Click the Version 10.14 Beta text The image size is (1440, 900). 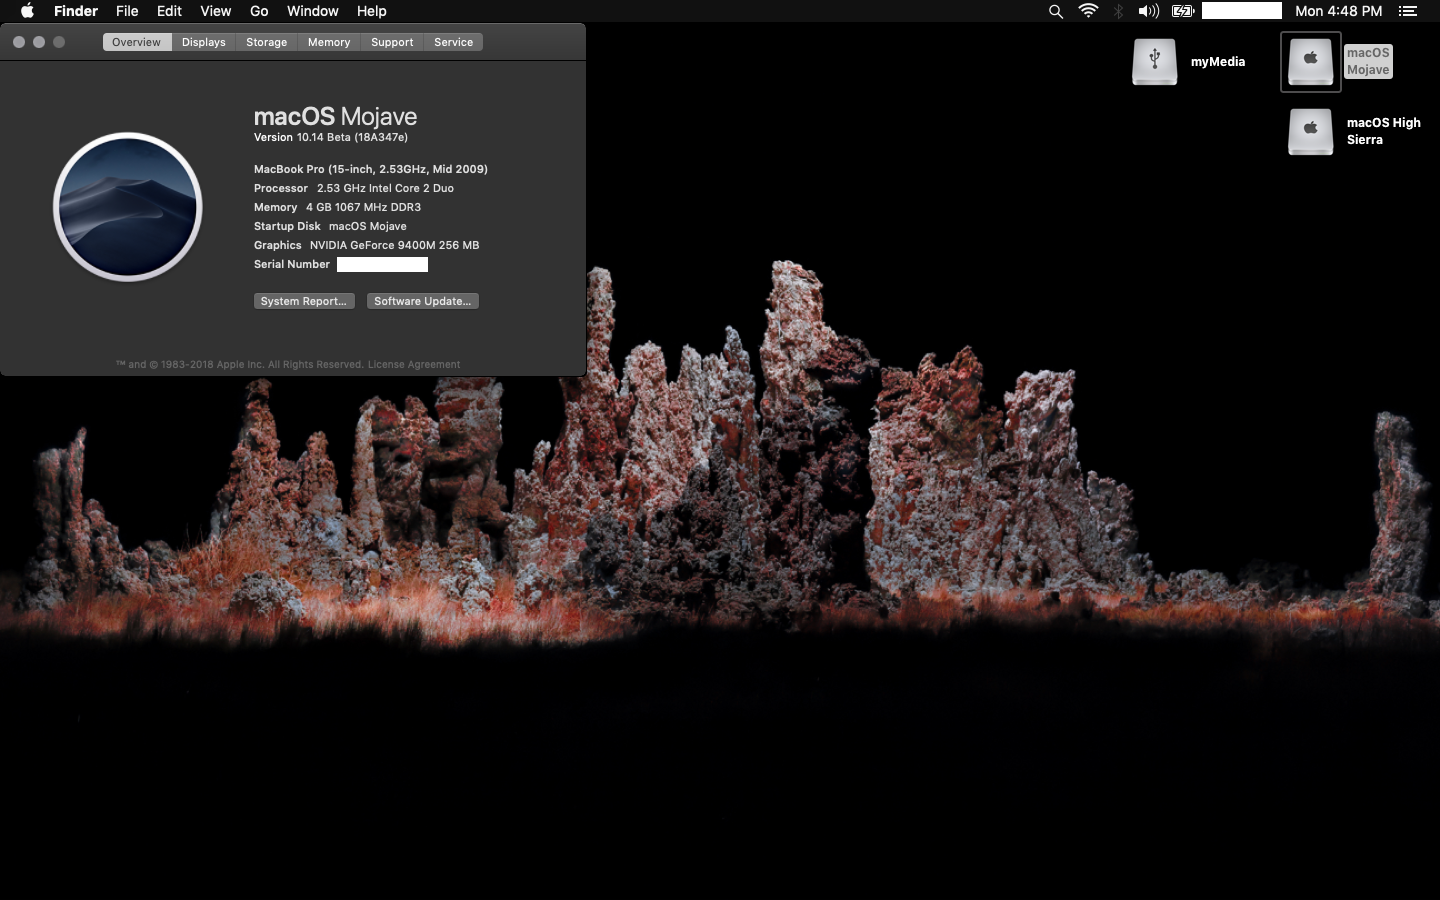(x=331, y=138)
